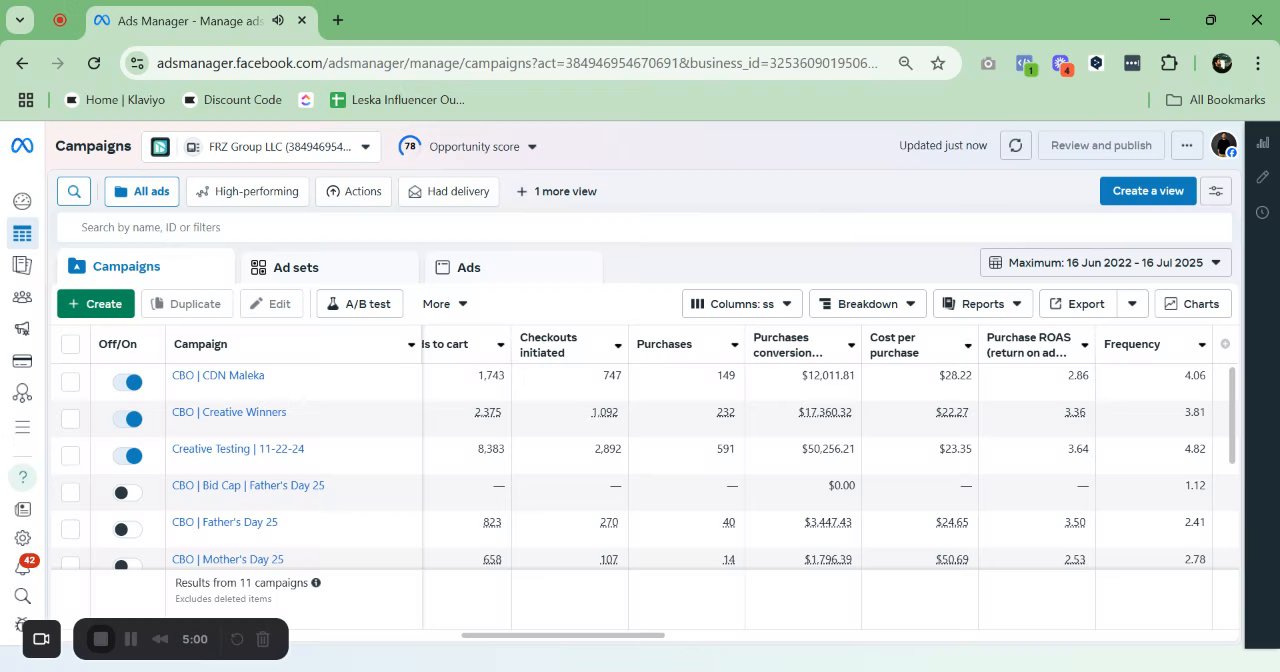1280x672 pixels.
Task: Click the blue search button beside All ads
Action: pyautogui.click(x=74, y=191)
